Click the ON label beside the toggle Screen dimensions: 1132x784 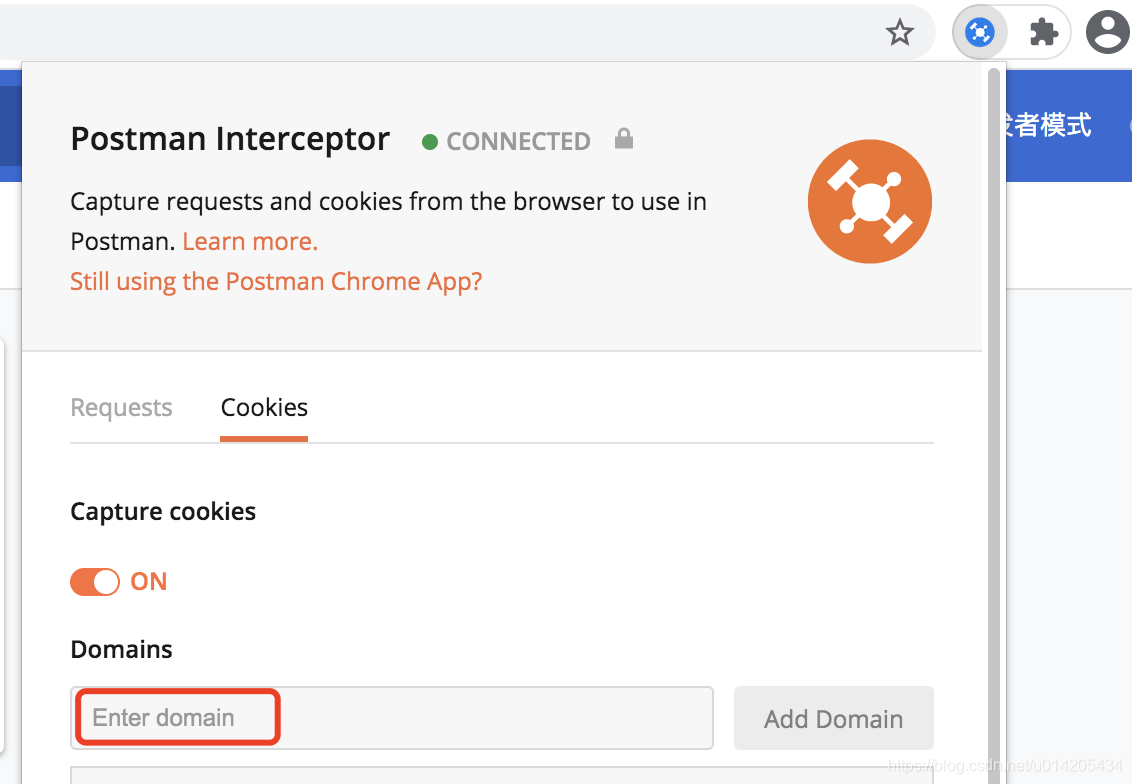click(149, 581)
